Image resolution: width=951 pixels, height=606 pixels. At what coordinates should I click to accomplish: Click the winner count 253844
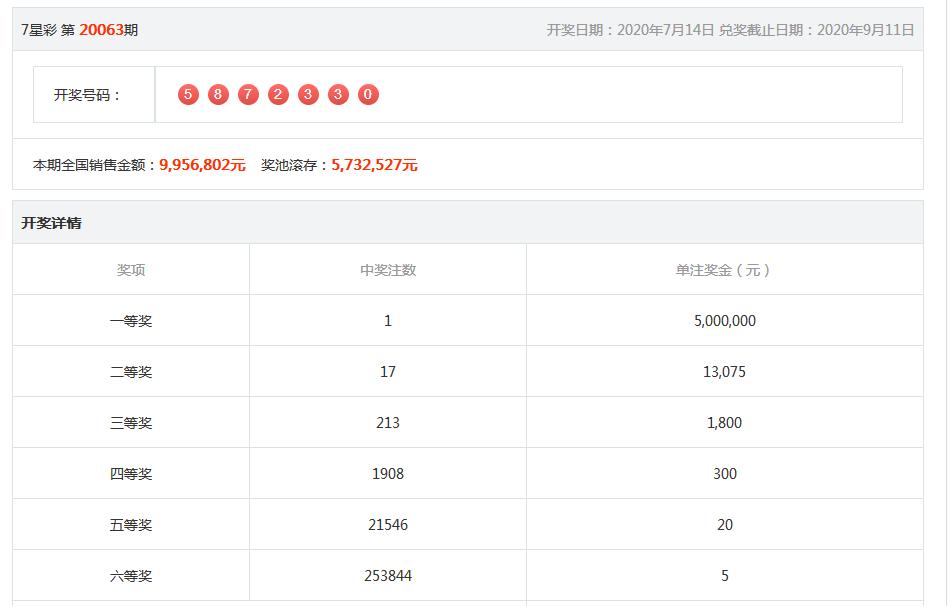388,576
